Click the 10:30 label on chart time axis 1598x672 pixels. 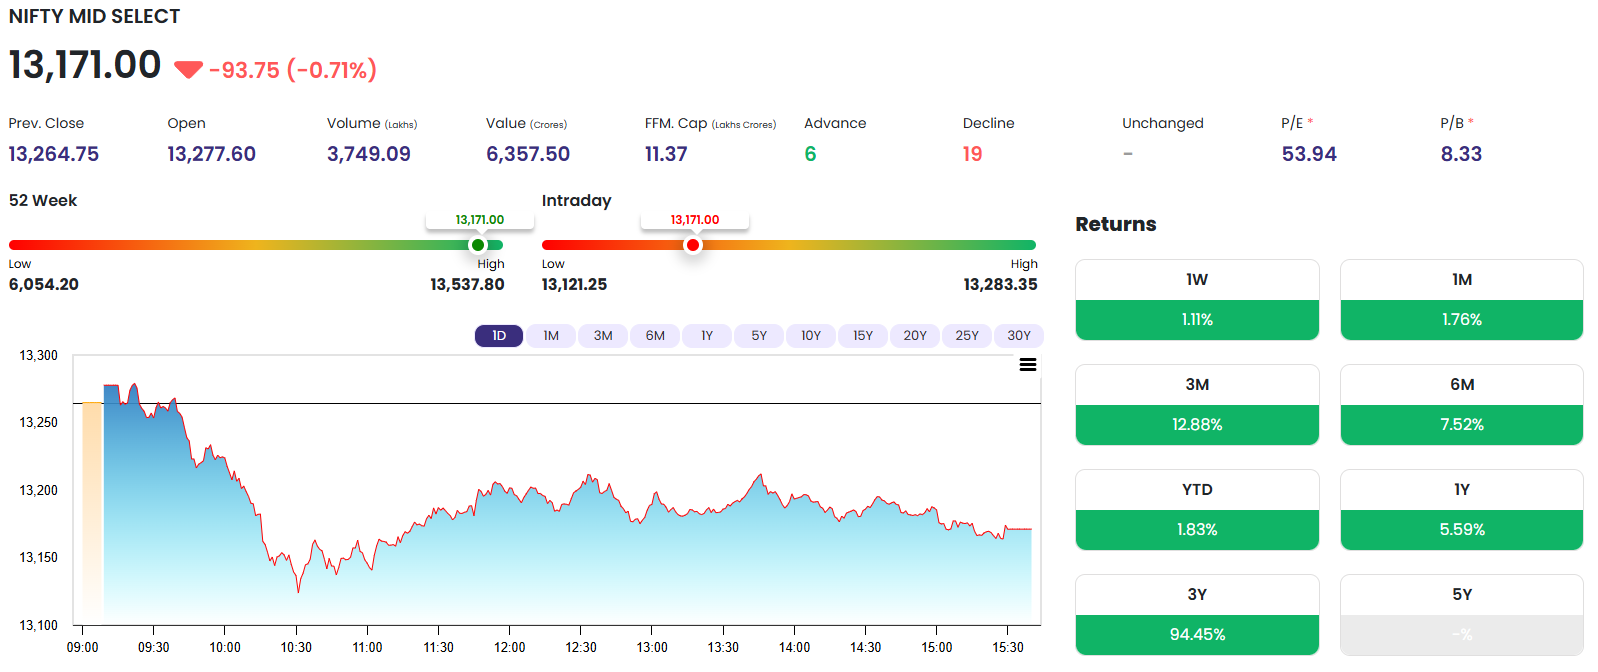[296, 647]
